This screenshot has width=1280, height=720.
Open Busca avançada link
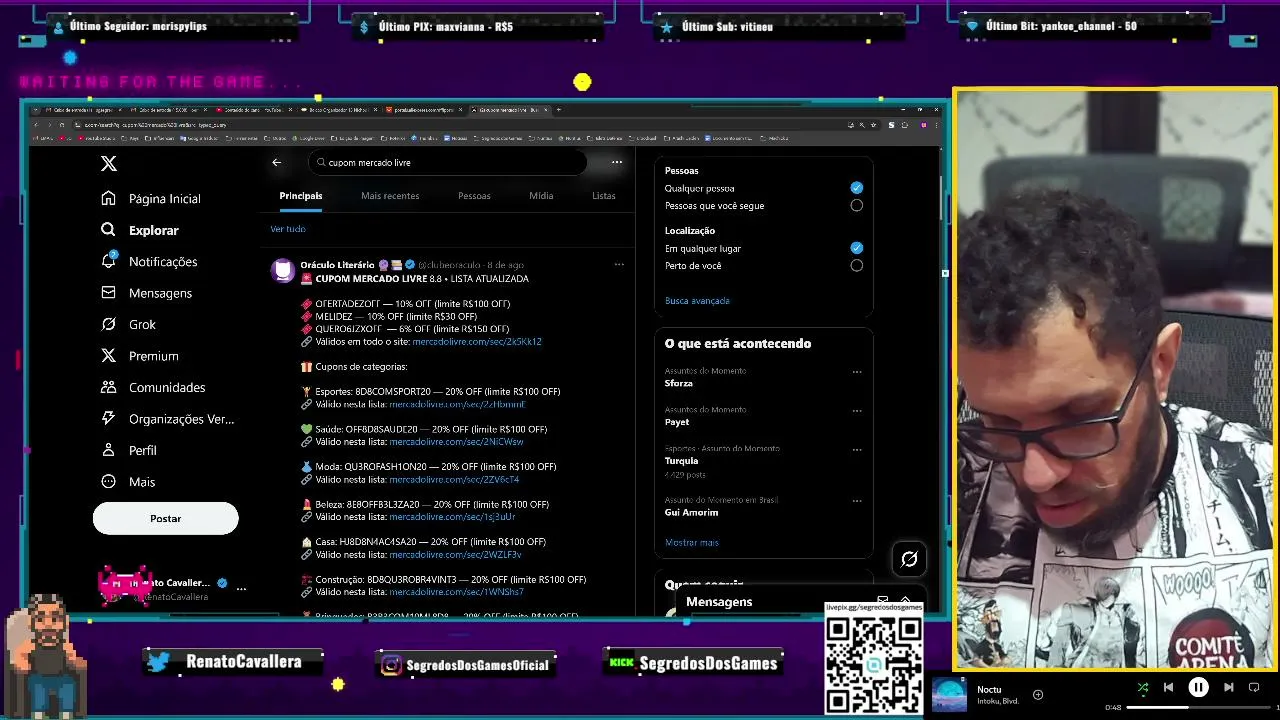point(697,301)
